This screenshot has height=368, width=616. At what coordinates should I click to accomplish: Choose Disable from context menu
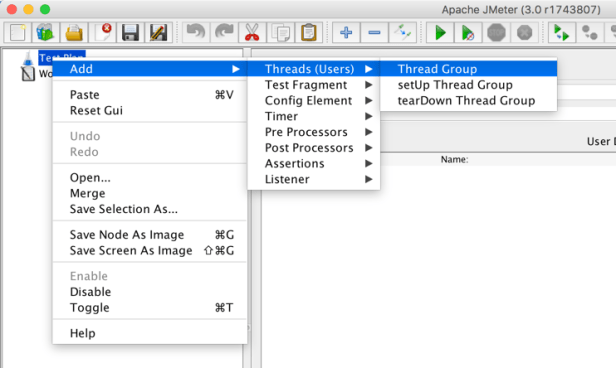pos(150,292)
